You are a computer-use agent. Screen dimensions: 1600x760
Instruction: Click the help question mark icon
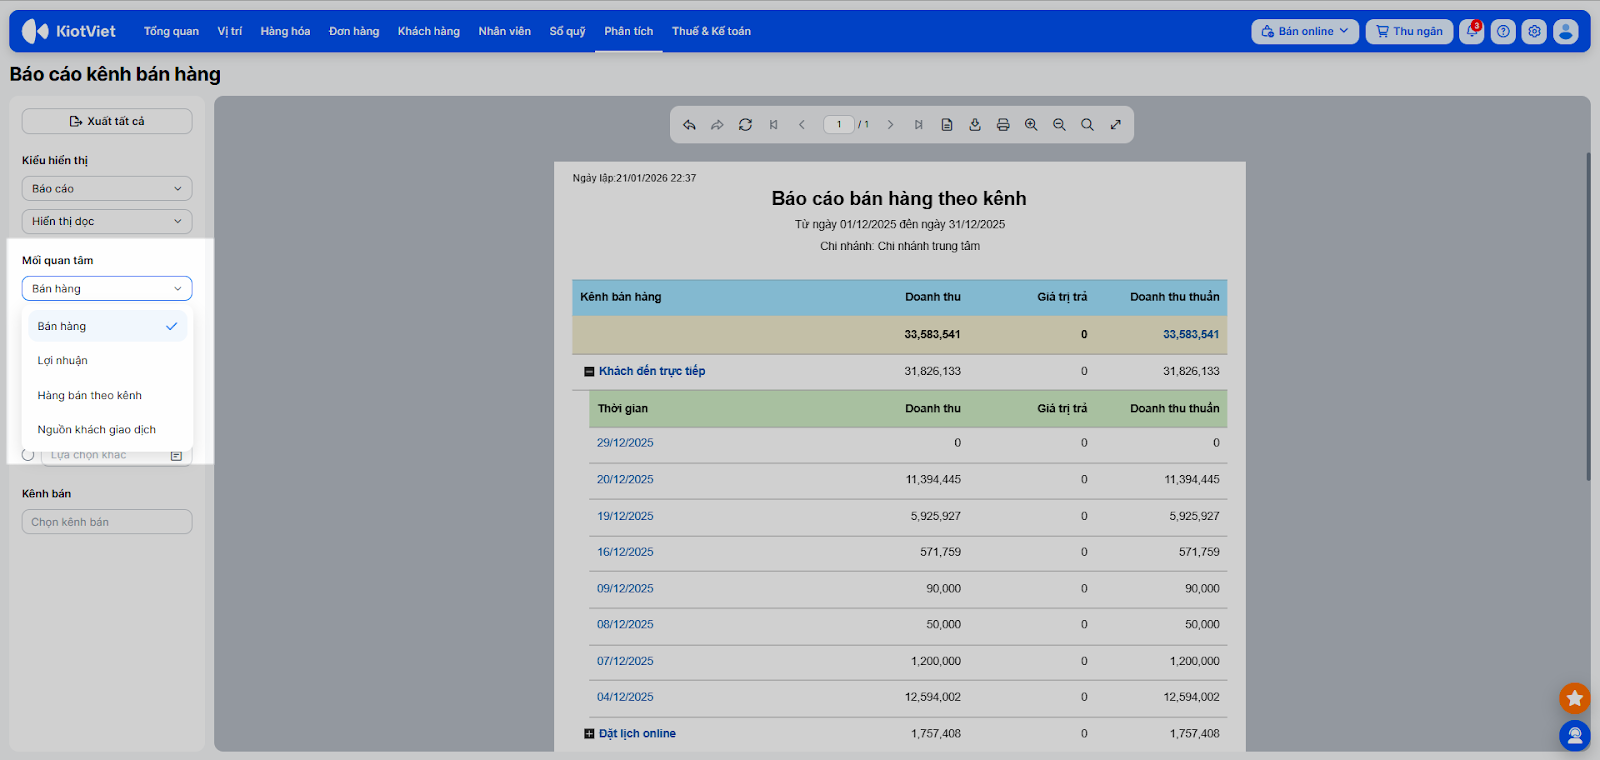(1503, 32)
